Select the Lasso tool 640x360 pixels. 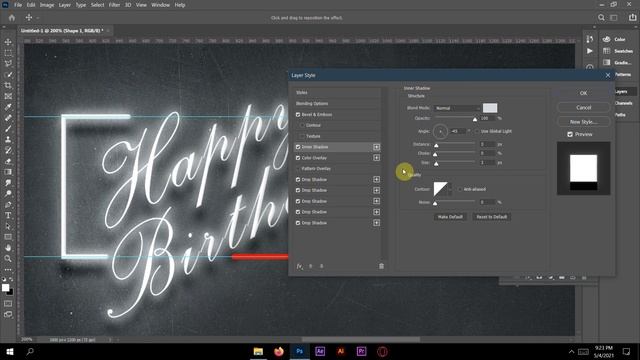coord(8,64)
